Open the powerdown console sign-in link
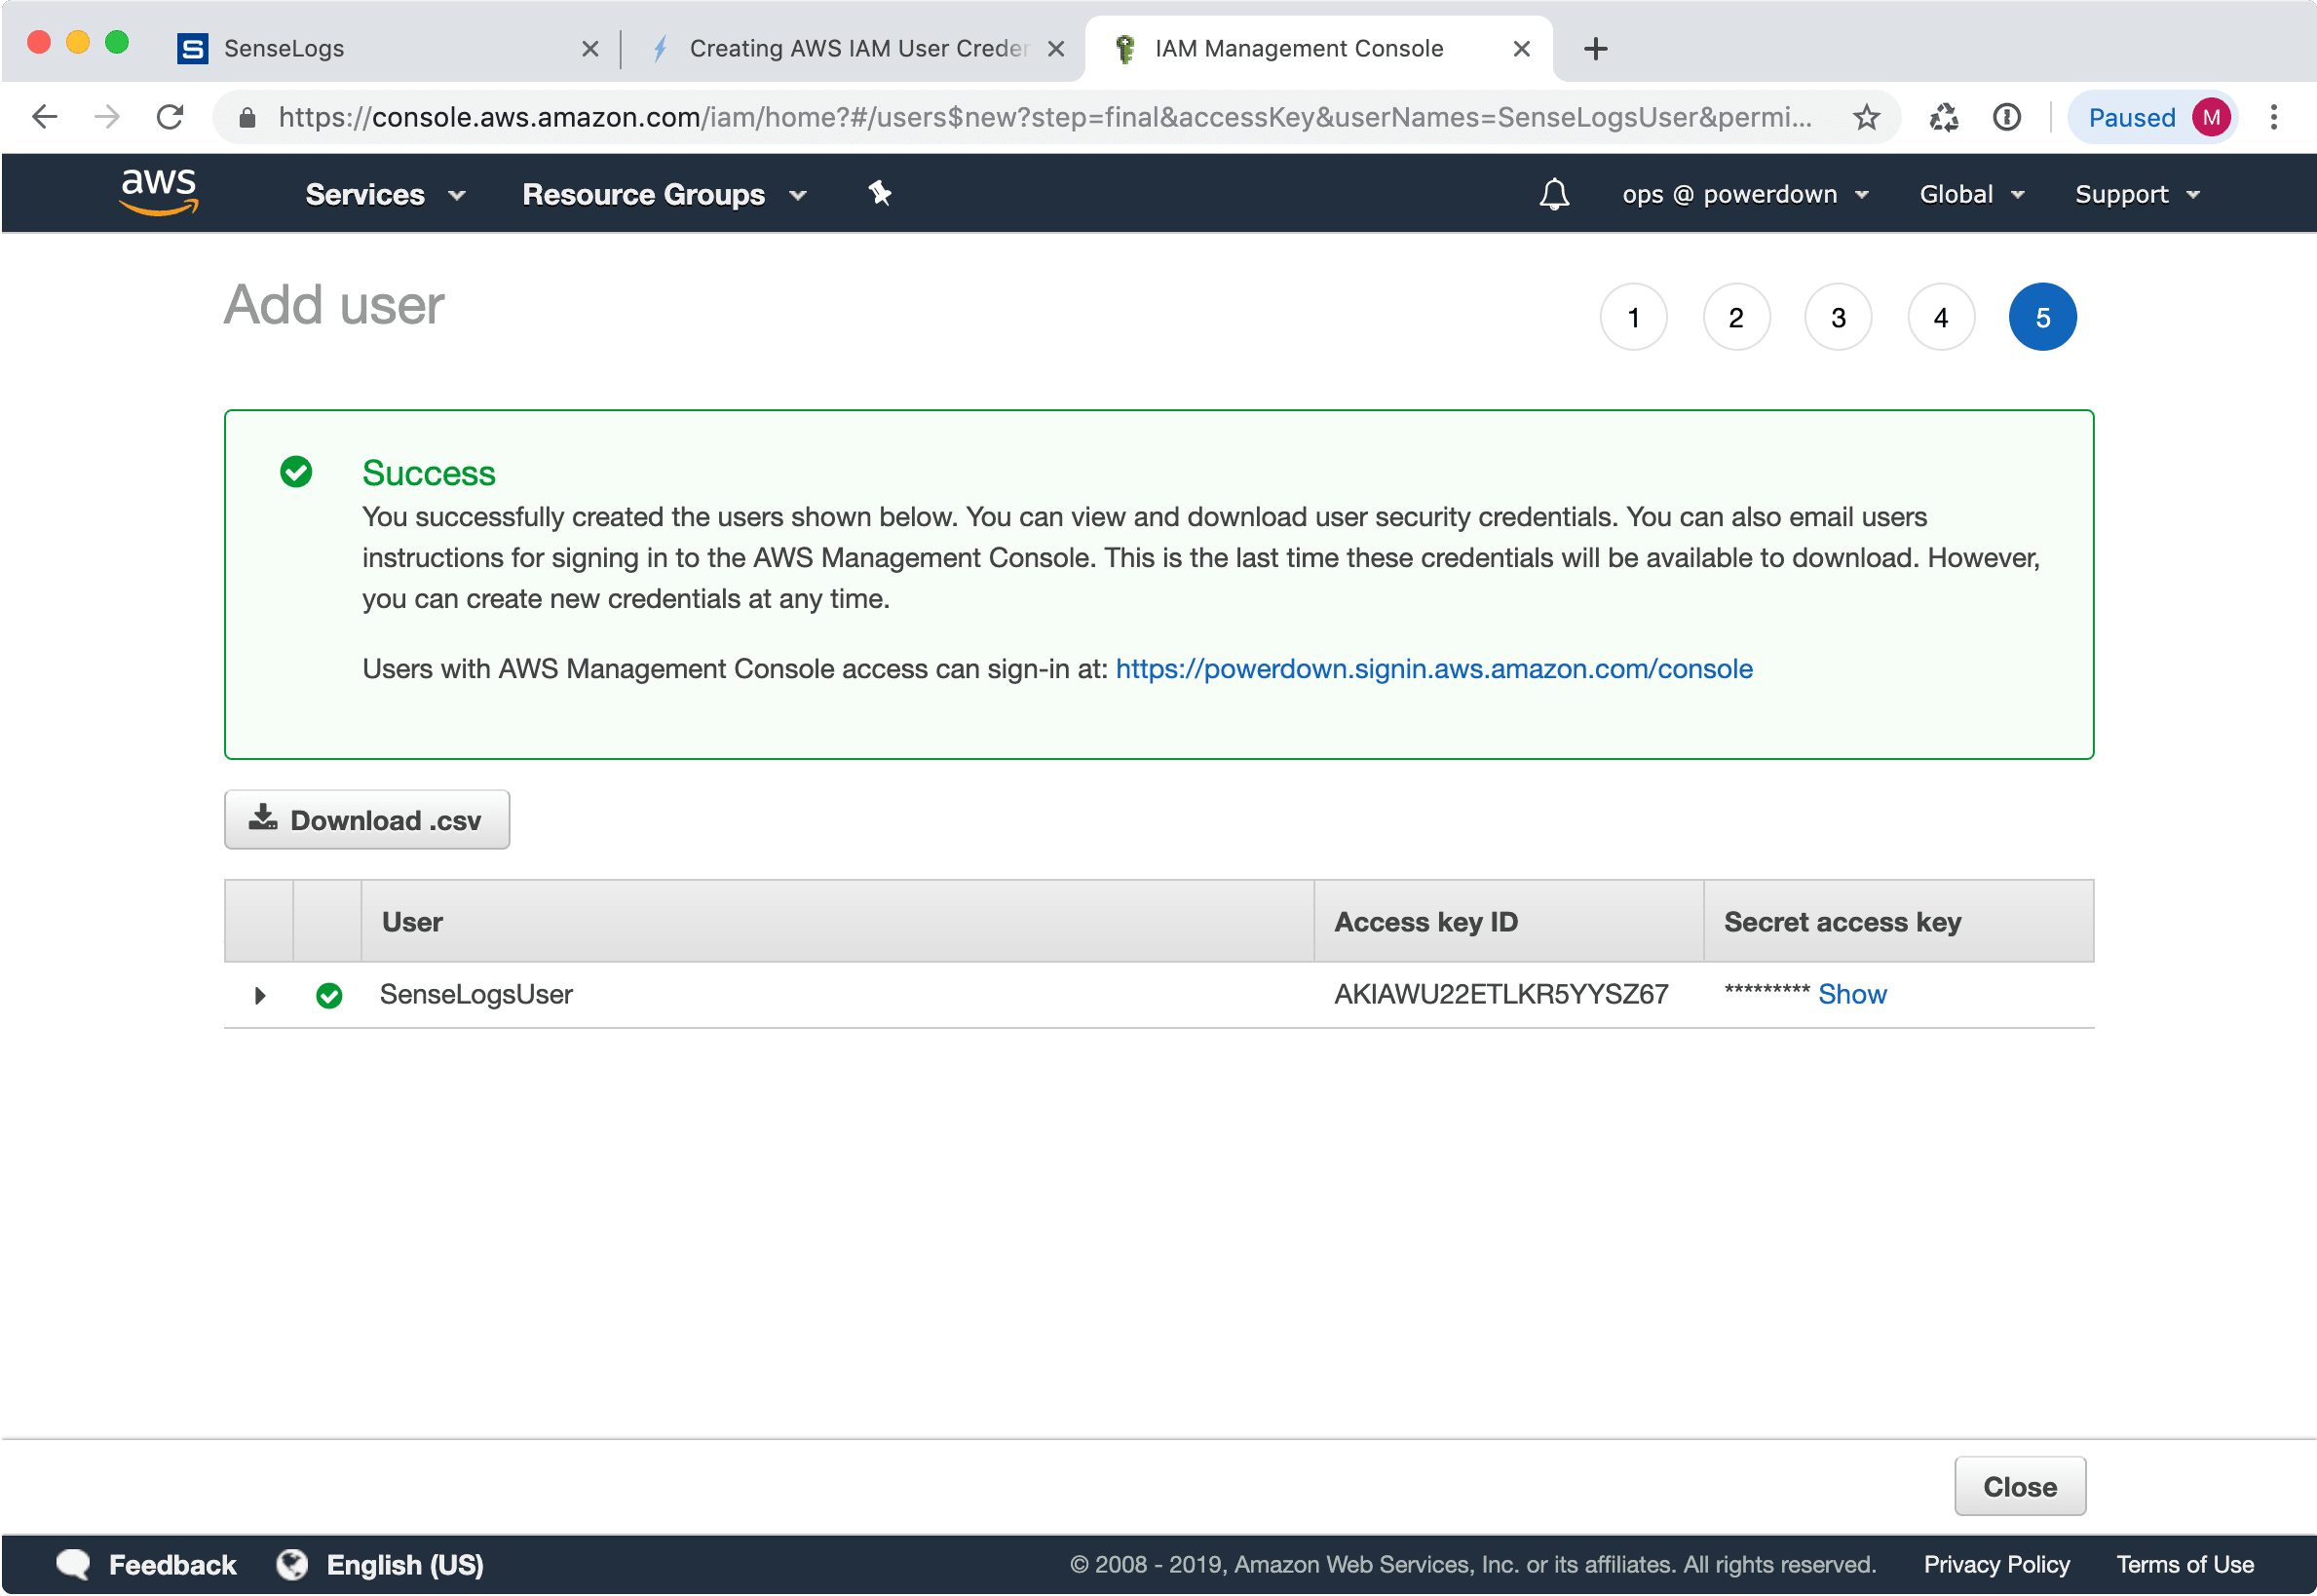The image size is (2317, 1596). [1434, 669]
